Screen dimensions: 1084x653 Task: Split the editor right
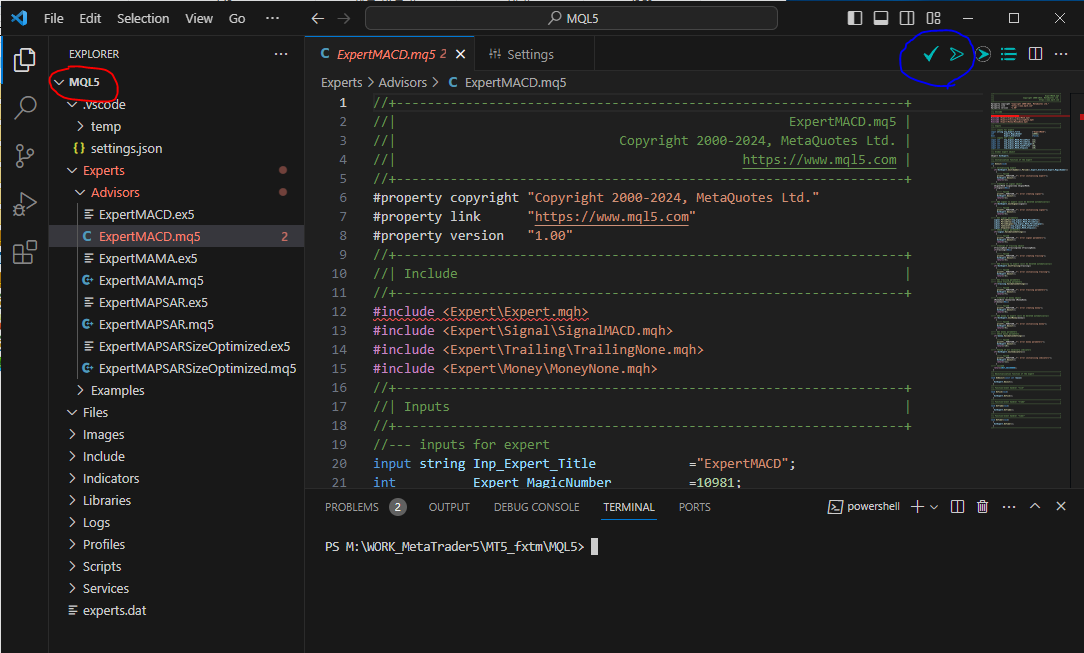tap(1036, 54)
